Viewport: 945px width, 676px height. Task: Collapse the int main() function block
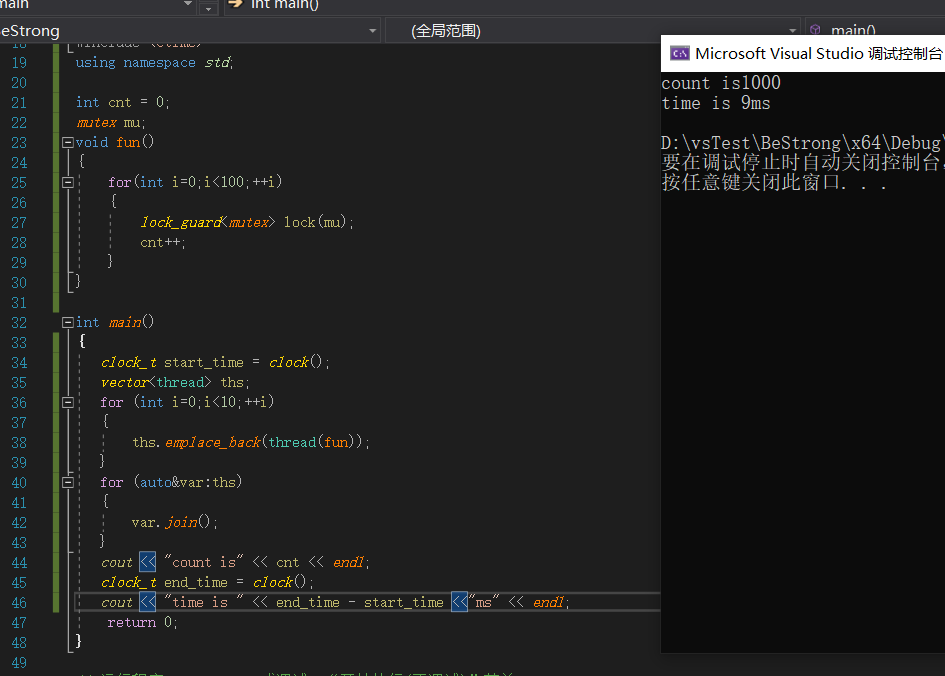[x=68, y=322]
